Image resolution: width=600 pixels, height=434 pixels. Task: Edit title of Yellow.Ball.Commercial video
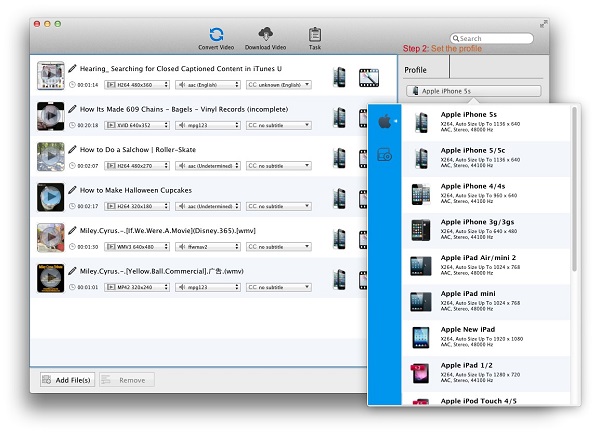[x=72, y=271]
